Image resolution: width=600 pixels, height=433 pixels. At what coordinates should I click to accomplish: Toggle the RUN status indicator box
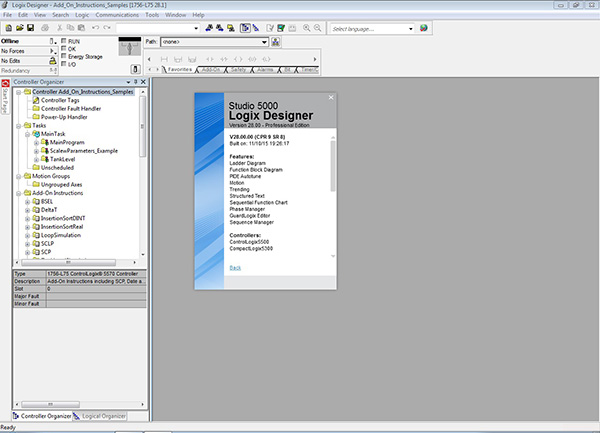tap(64, 41)
